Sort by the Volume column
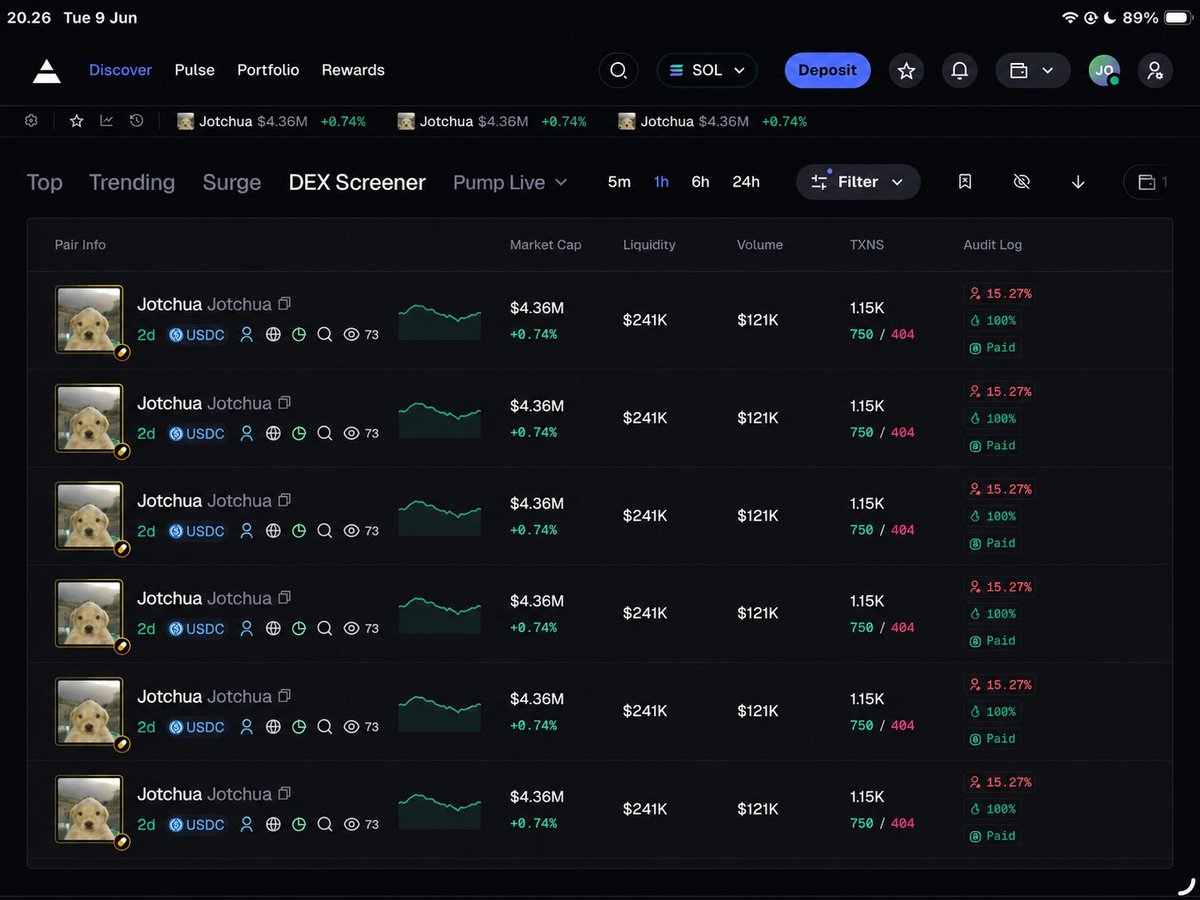The image size is (1200, 900). coord(760,245)
